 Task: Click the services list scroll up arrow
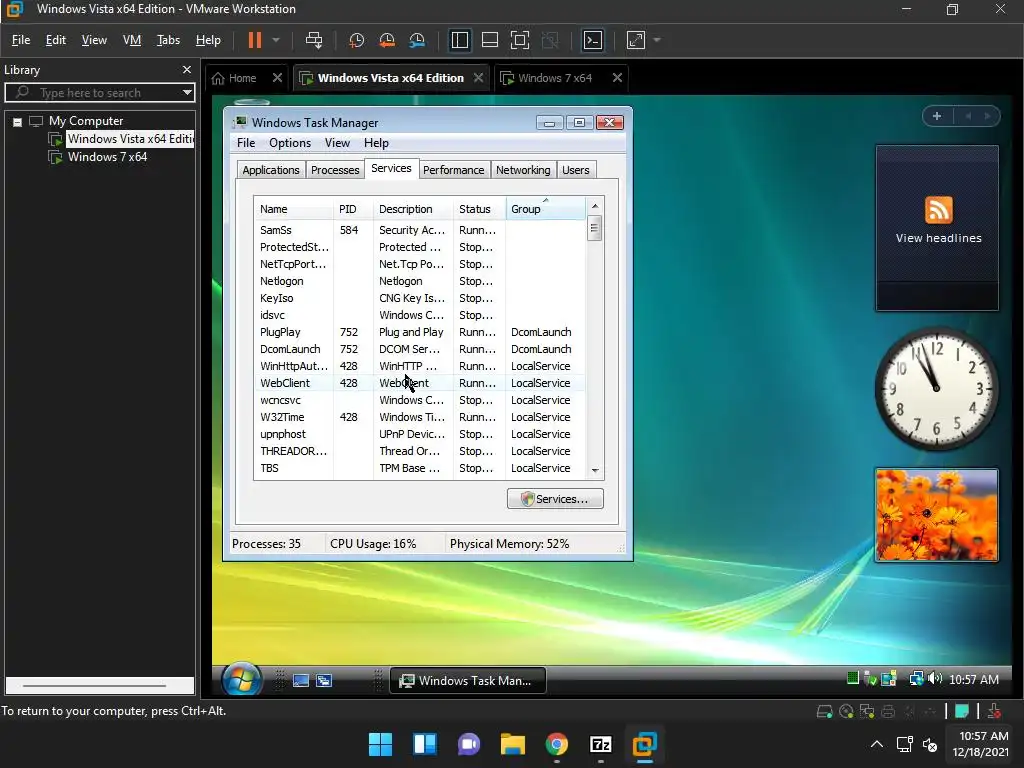click(595, 206)
